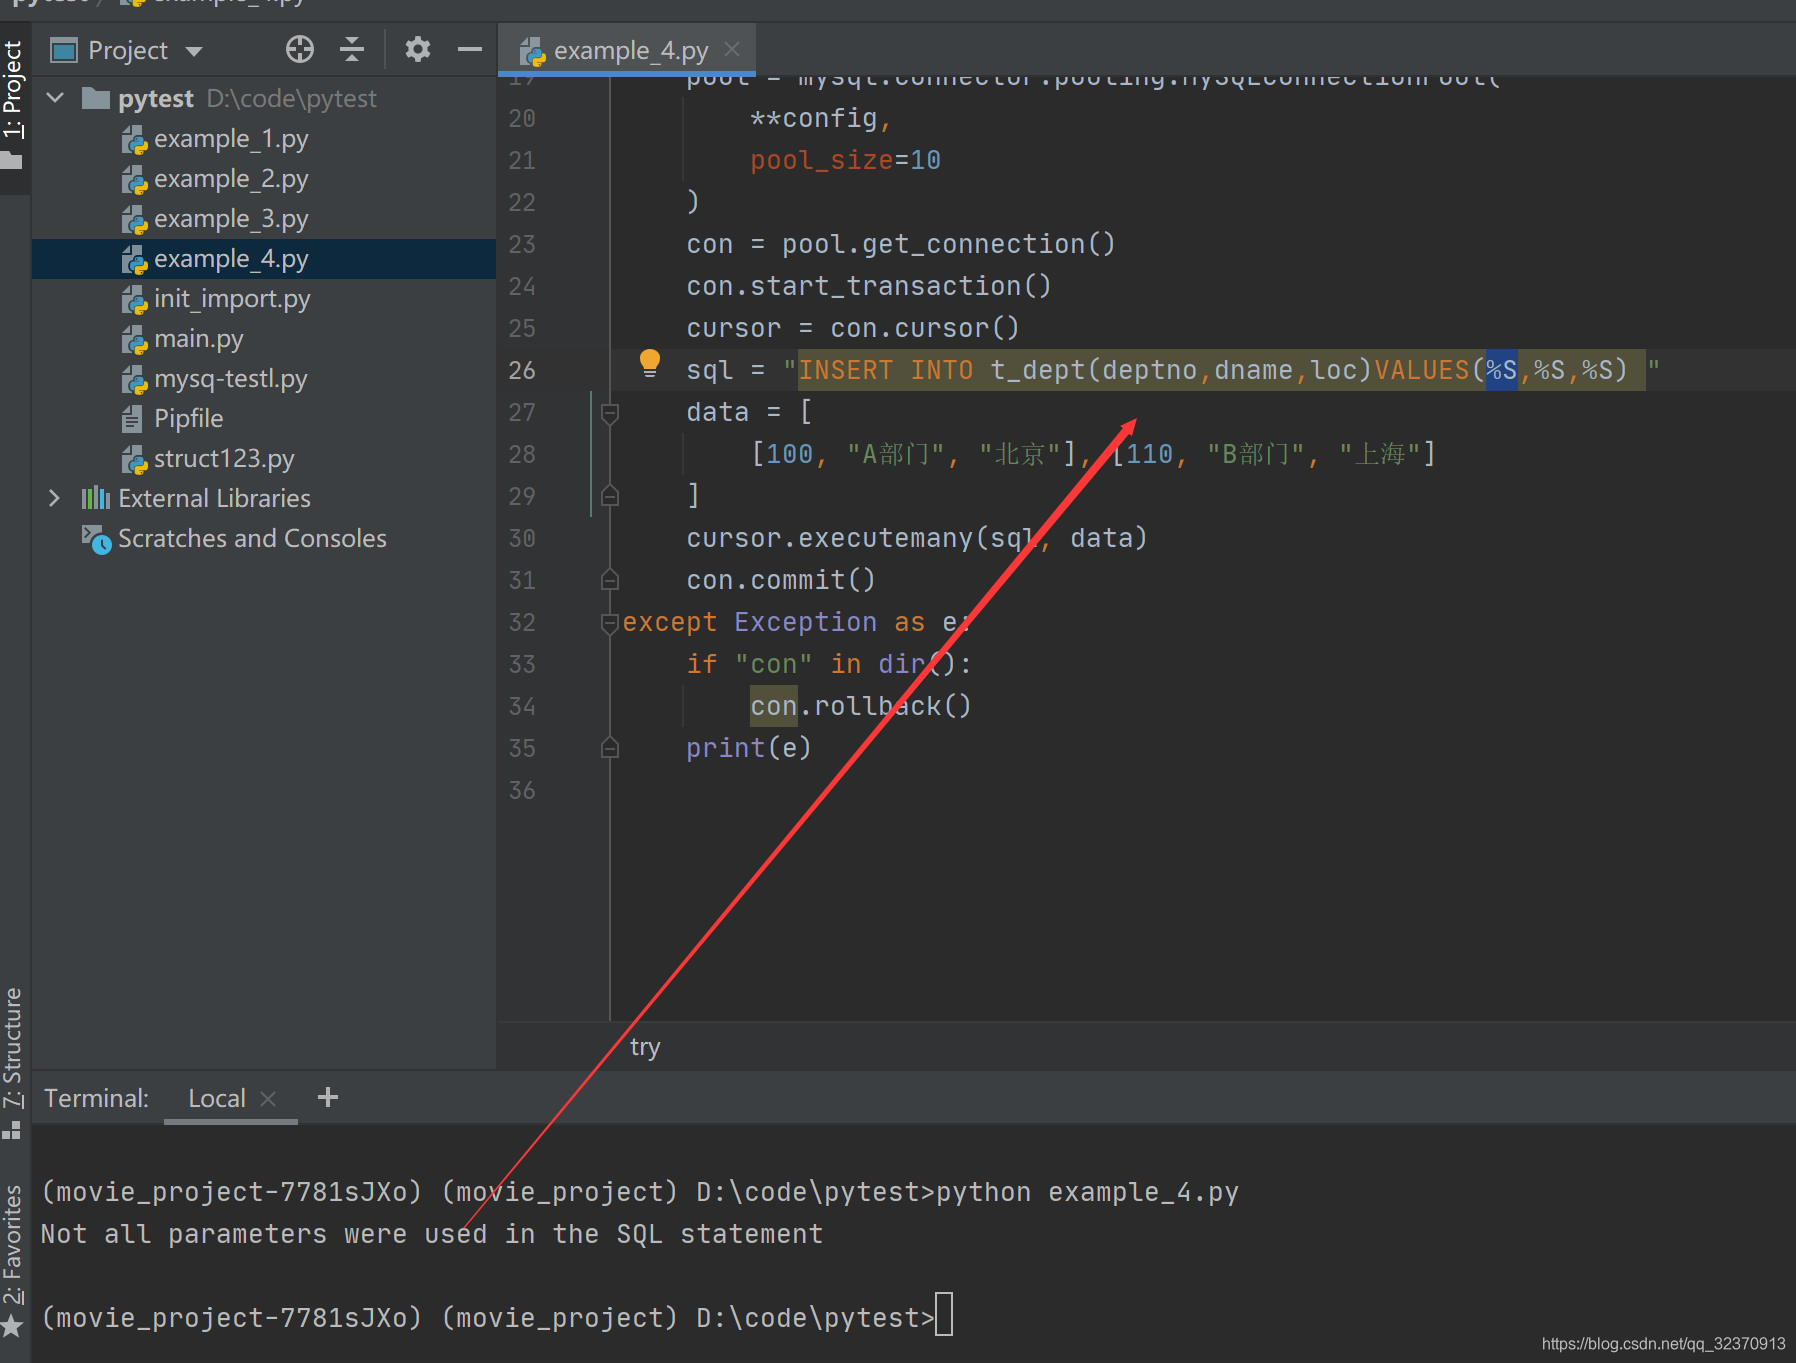Click the Locate/Scroll from Source target icon
Image resolution: width=1796 pixels, height=1363 pixels.
[299, 49]
